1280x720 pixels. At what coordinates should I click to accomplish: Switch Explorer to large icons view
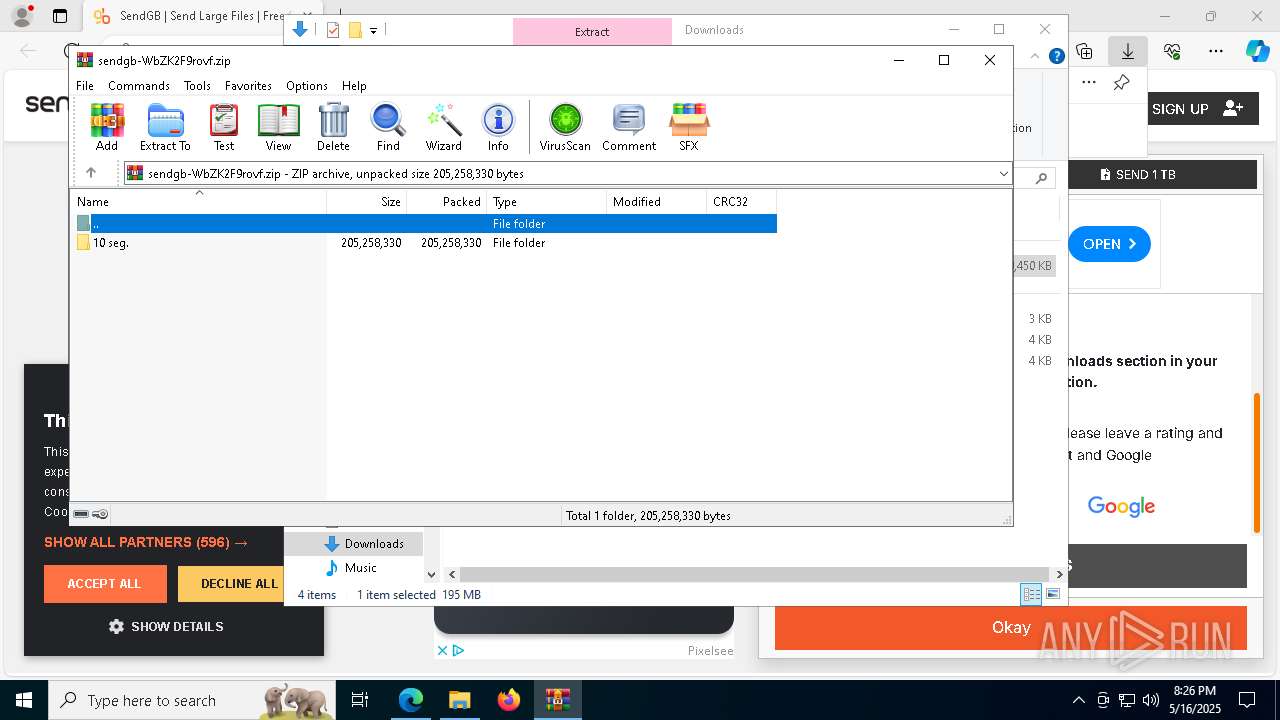pos(1053,595)
